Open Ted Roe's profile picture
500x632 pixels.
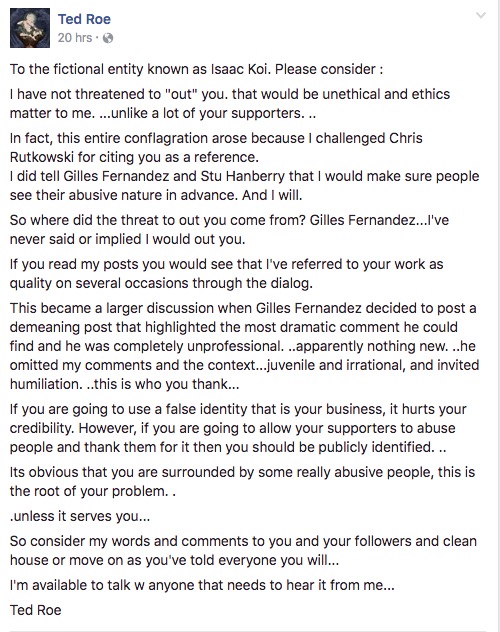(x=30, y=28)
